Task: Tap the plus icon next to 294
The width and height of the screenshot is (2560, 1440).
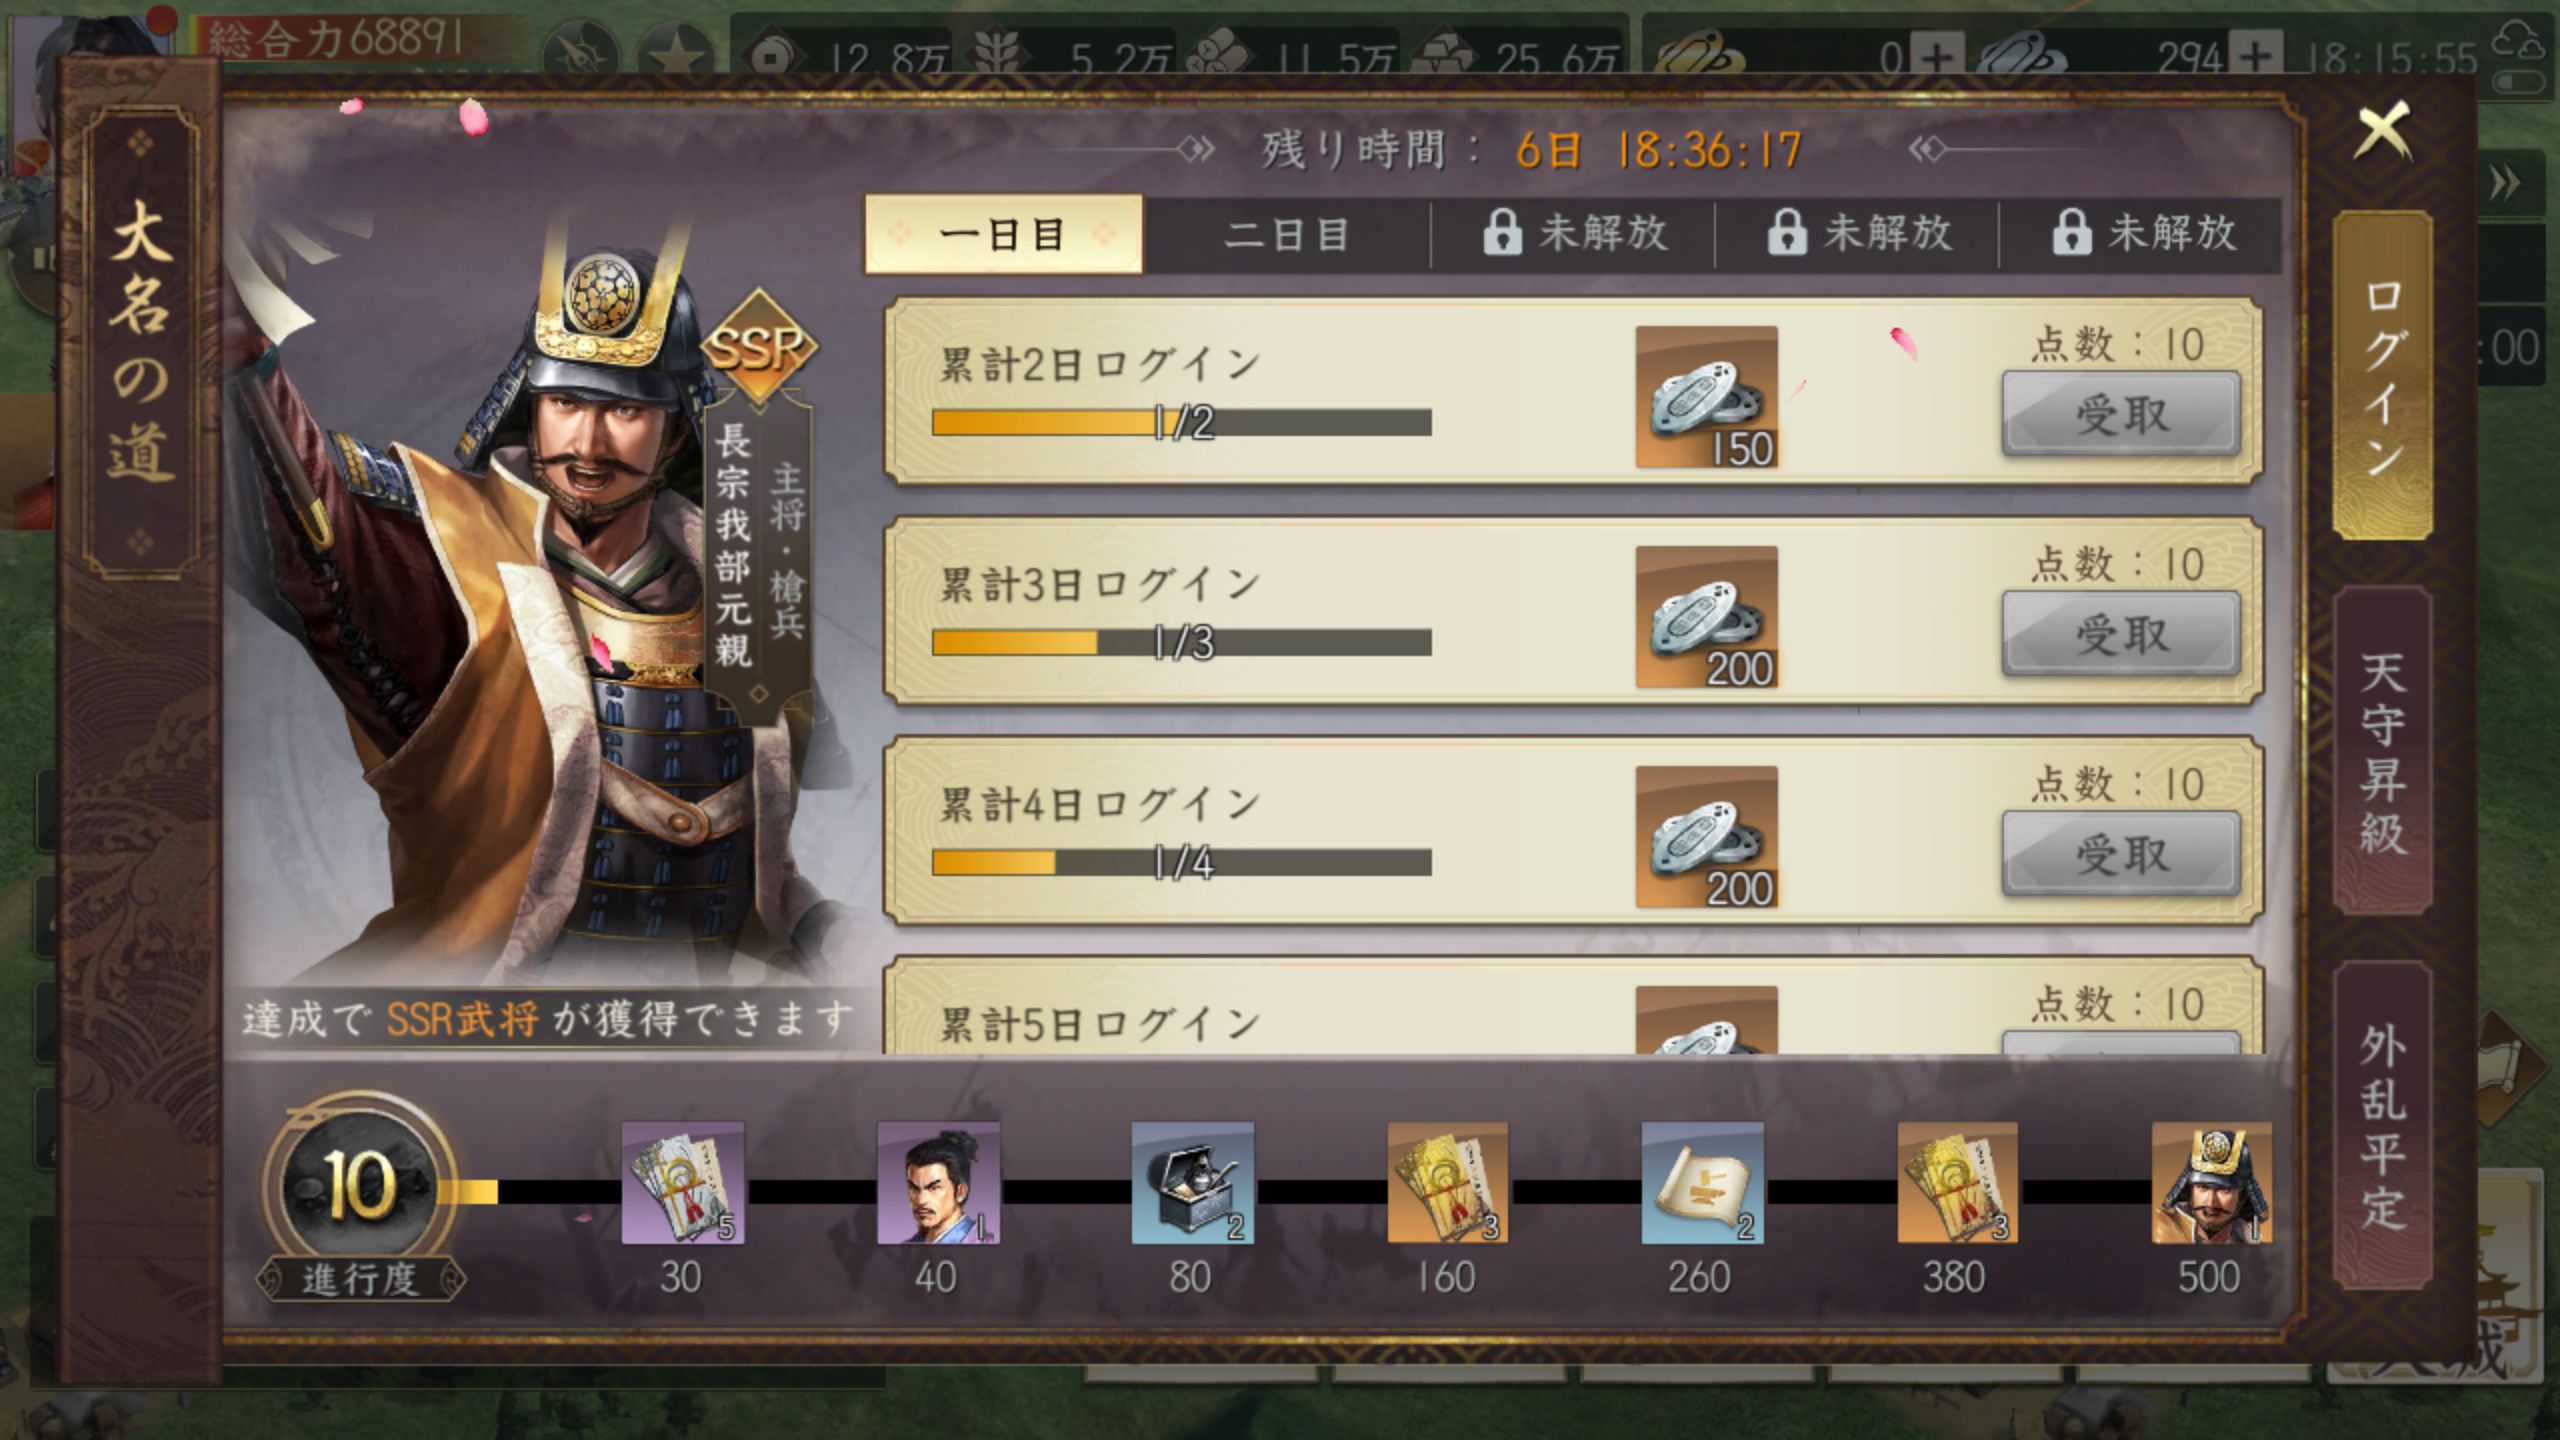Action: point(2254,56)
